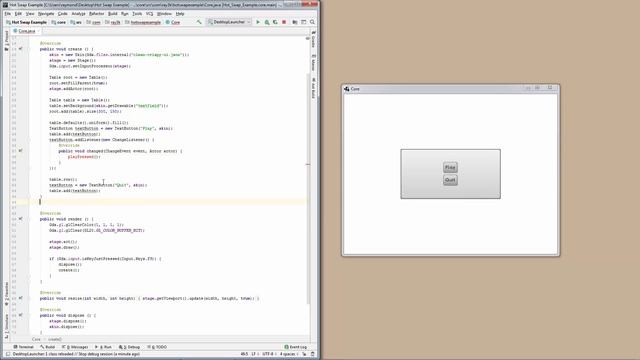640x360 pixels.
Task: Open the Terminal tool window
Action: (x=24, y=347)
